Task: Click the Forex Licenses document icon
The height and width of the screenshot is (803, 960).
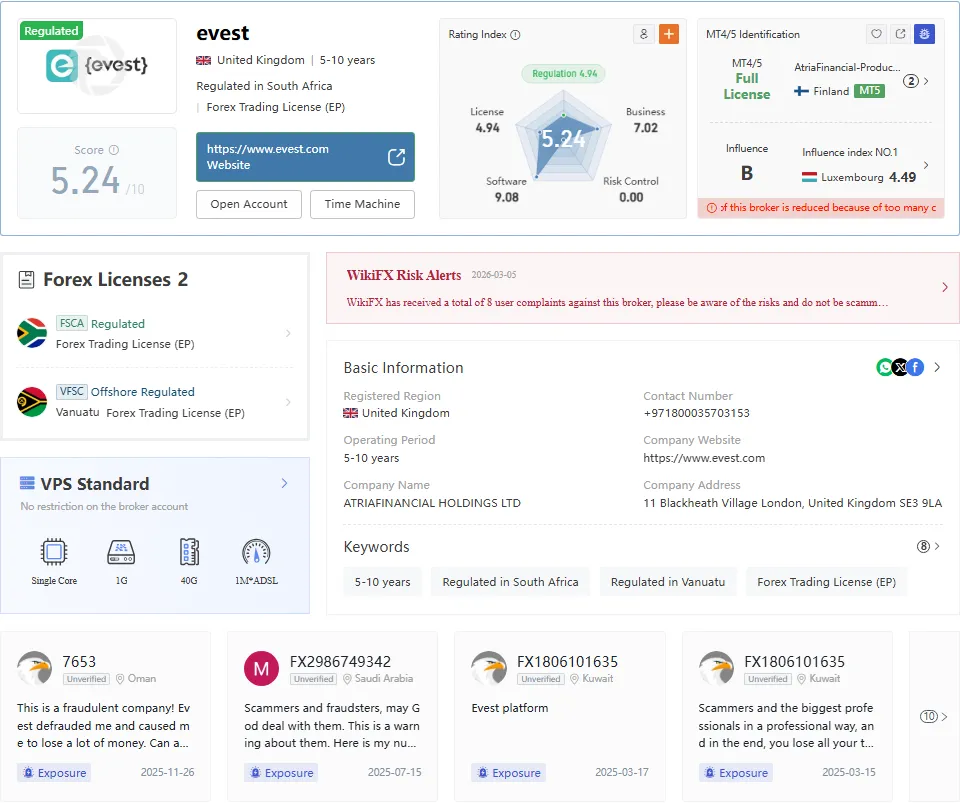Action: point(26,280)
